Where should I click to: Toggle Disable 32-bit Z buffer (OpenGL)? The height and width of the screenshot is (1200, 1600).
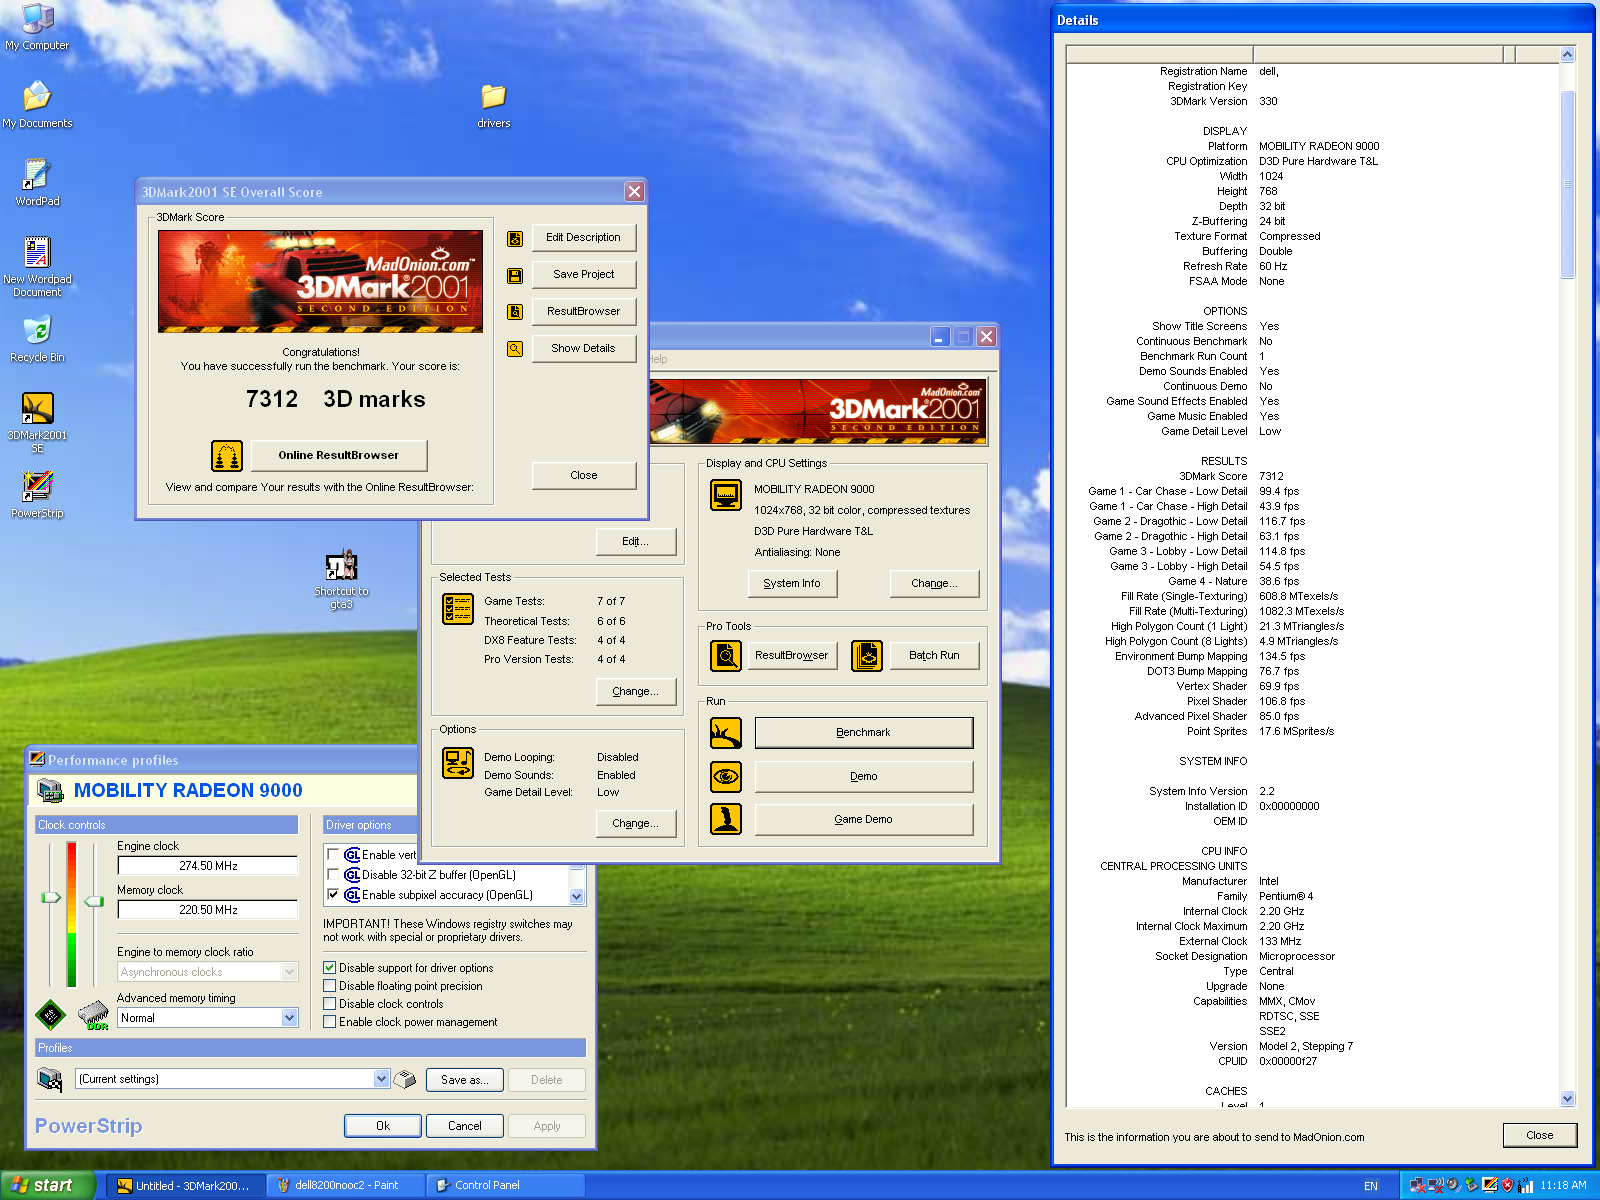tap(333, 875)
